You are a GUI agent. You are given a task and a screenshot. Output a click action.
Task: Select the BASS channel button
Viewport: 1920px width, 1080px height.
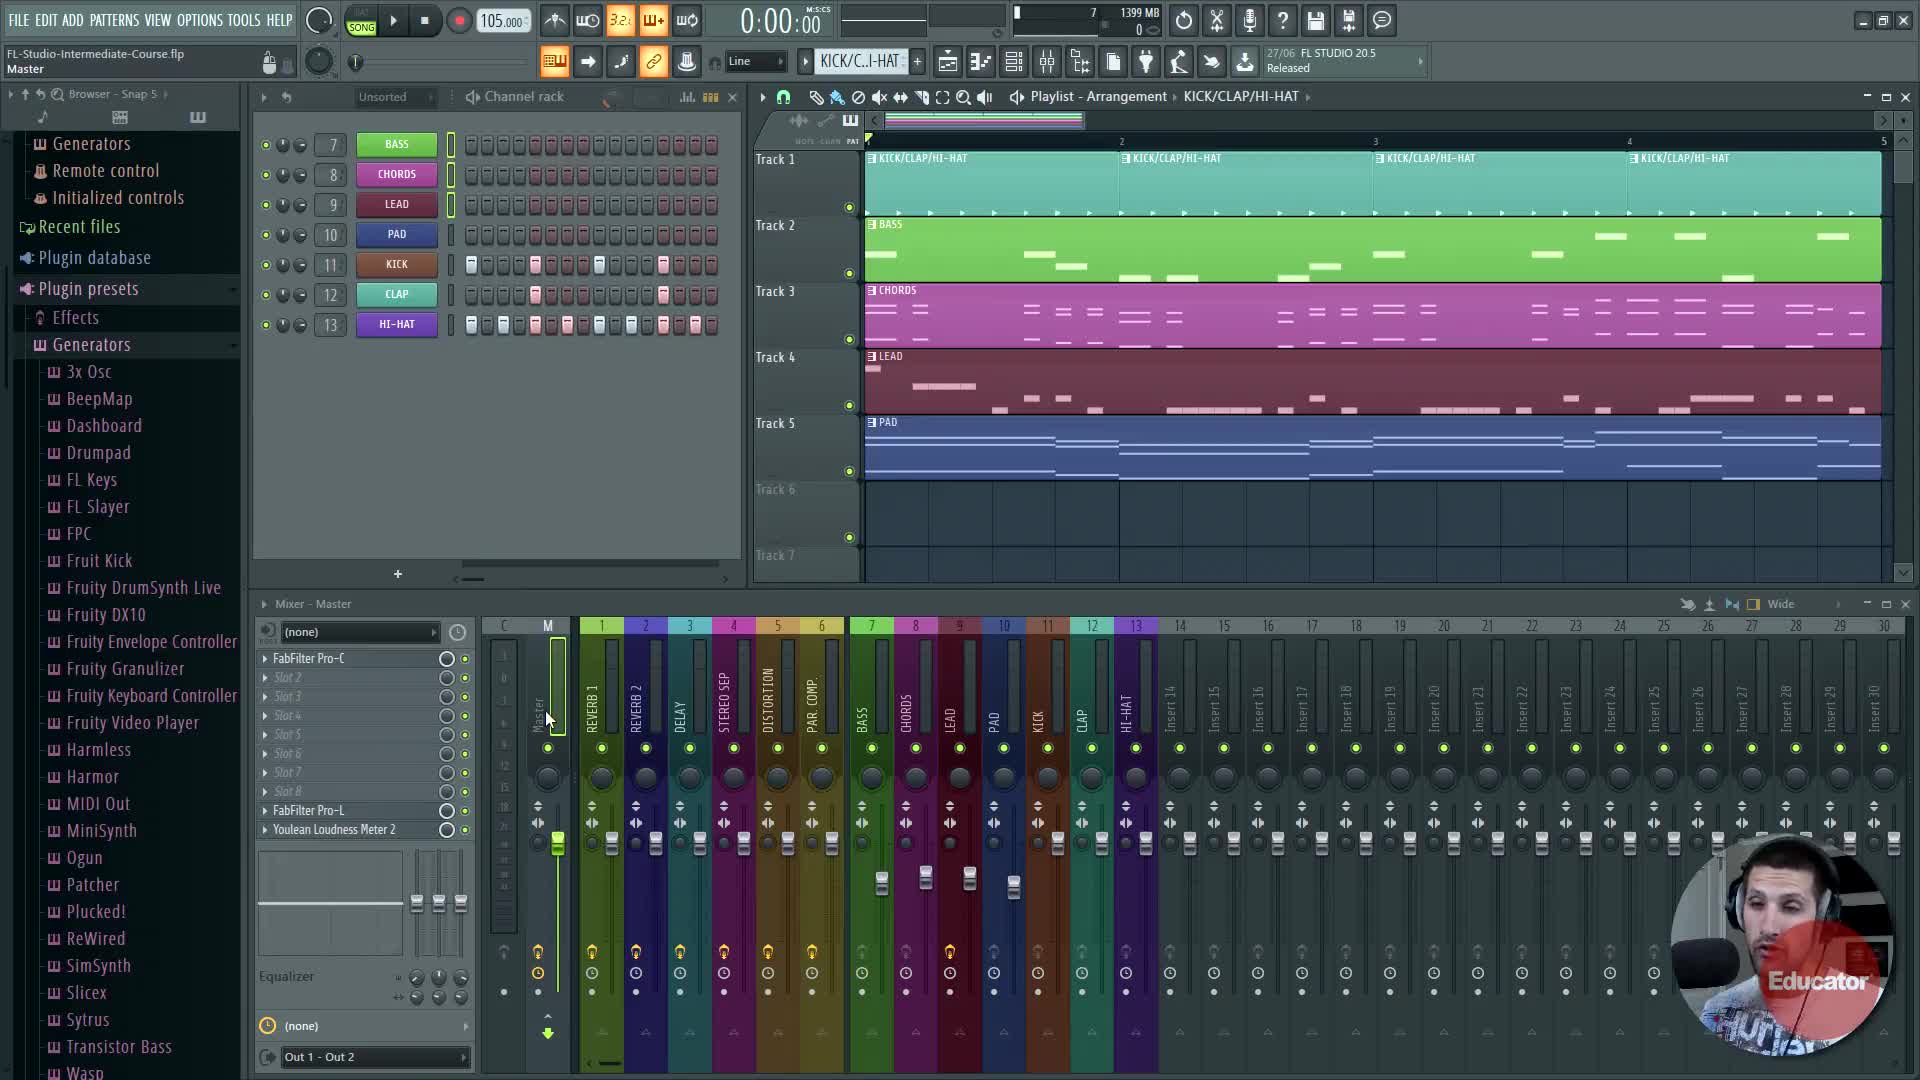(397, 144)
